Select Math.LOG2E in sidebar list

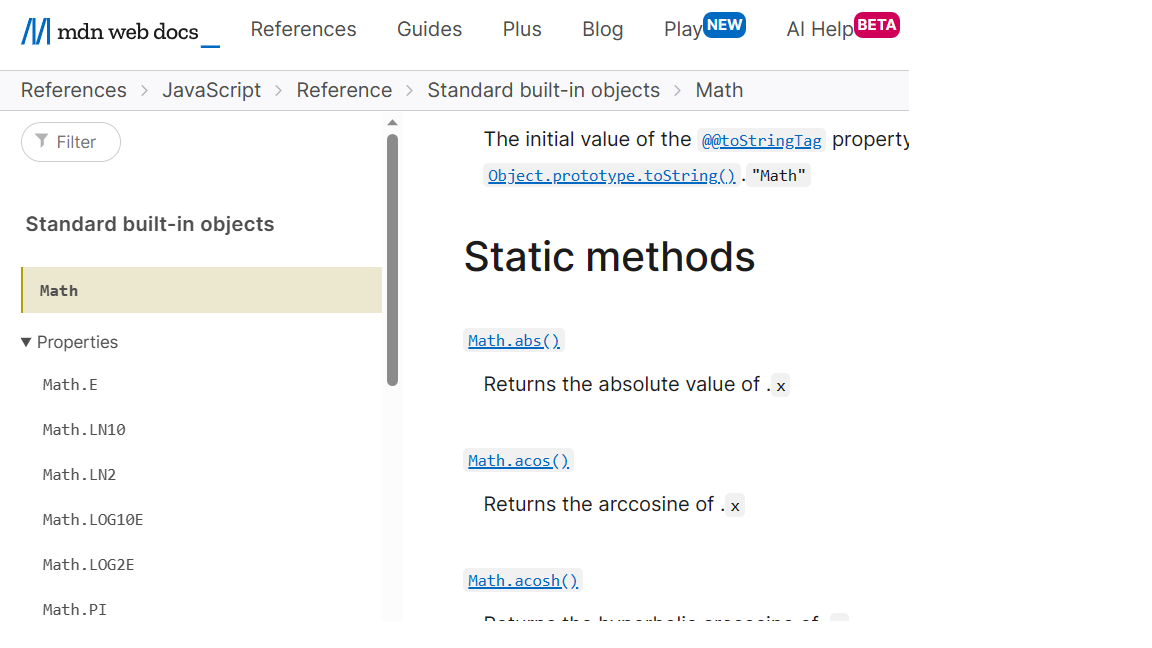[x=88, y=565]
